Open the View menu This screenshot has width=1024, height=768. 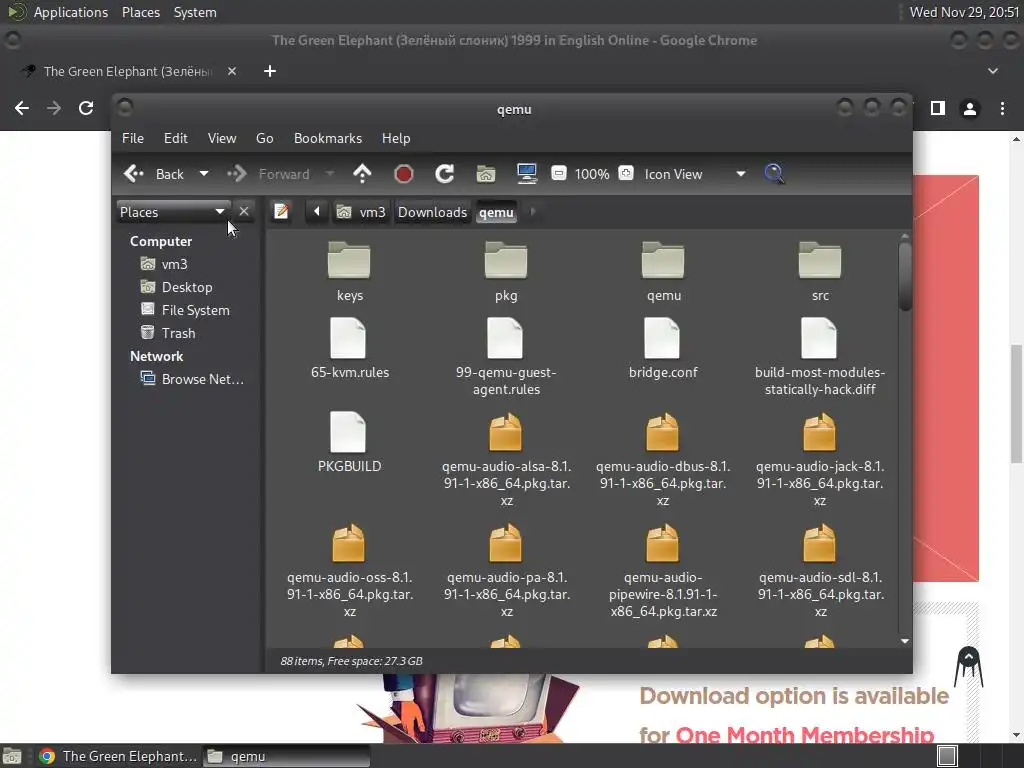point(222,138)
